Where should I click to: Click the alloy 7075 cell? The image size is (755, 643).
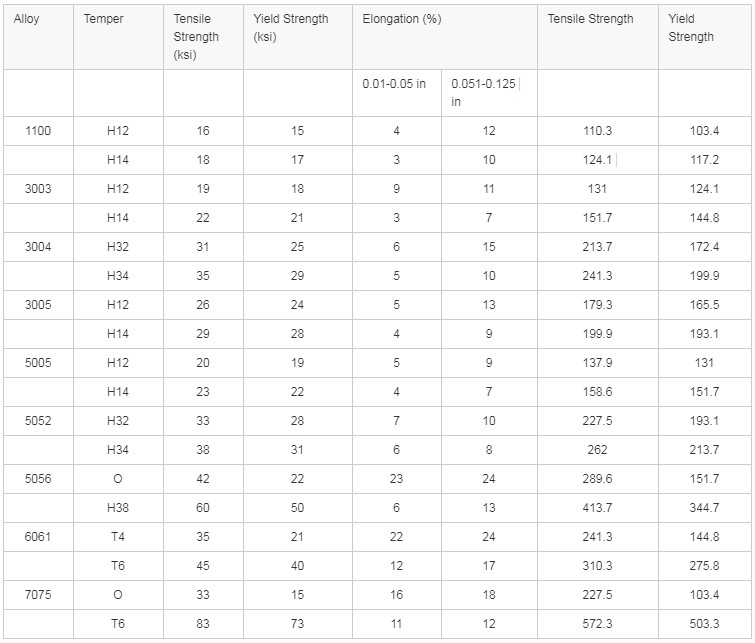(39, 595)
